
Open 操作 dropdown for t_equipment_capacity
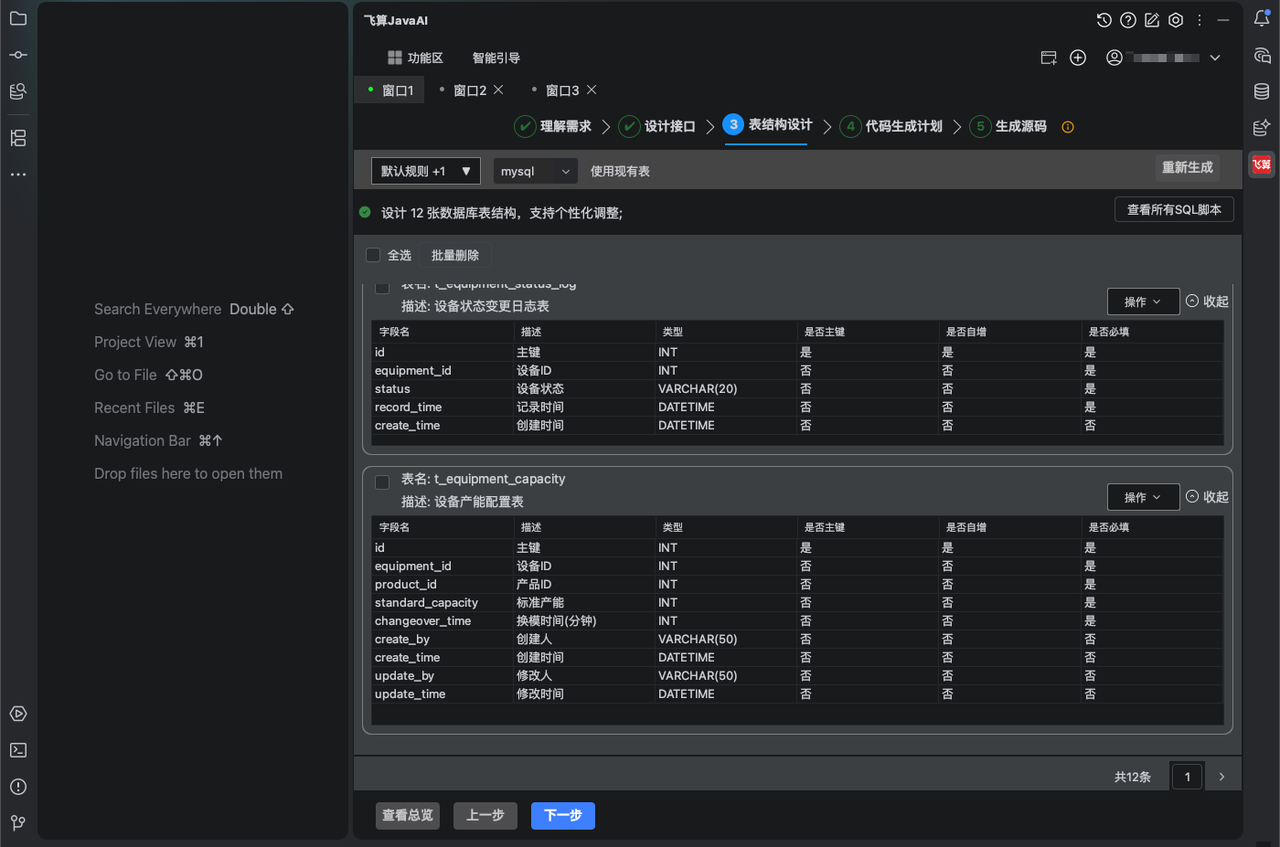click(x=1143, y=497)
